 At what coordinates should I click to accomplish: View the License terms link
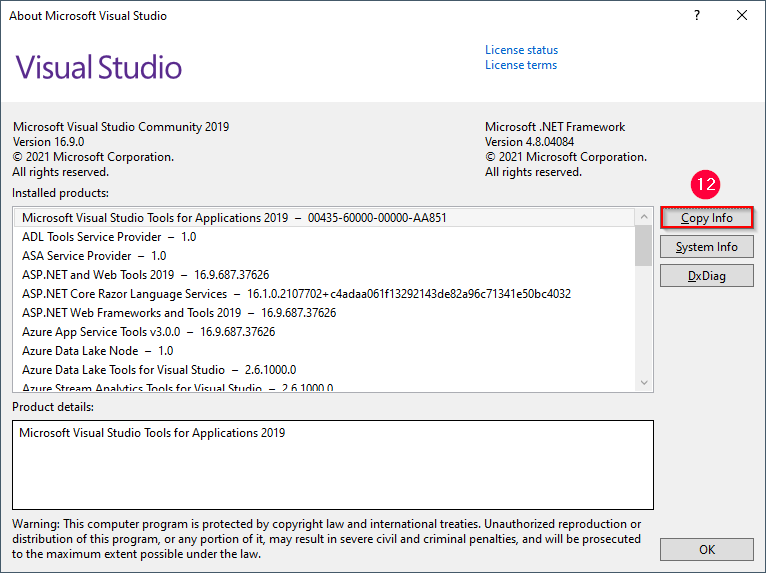click(x=521, y=65)
